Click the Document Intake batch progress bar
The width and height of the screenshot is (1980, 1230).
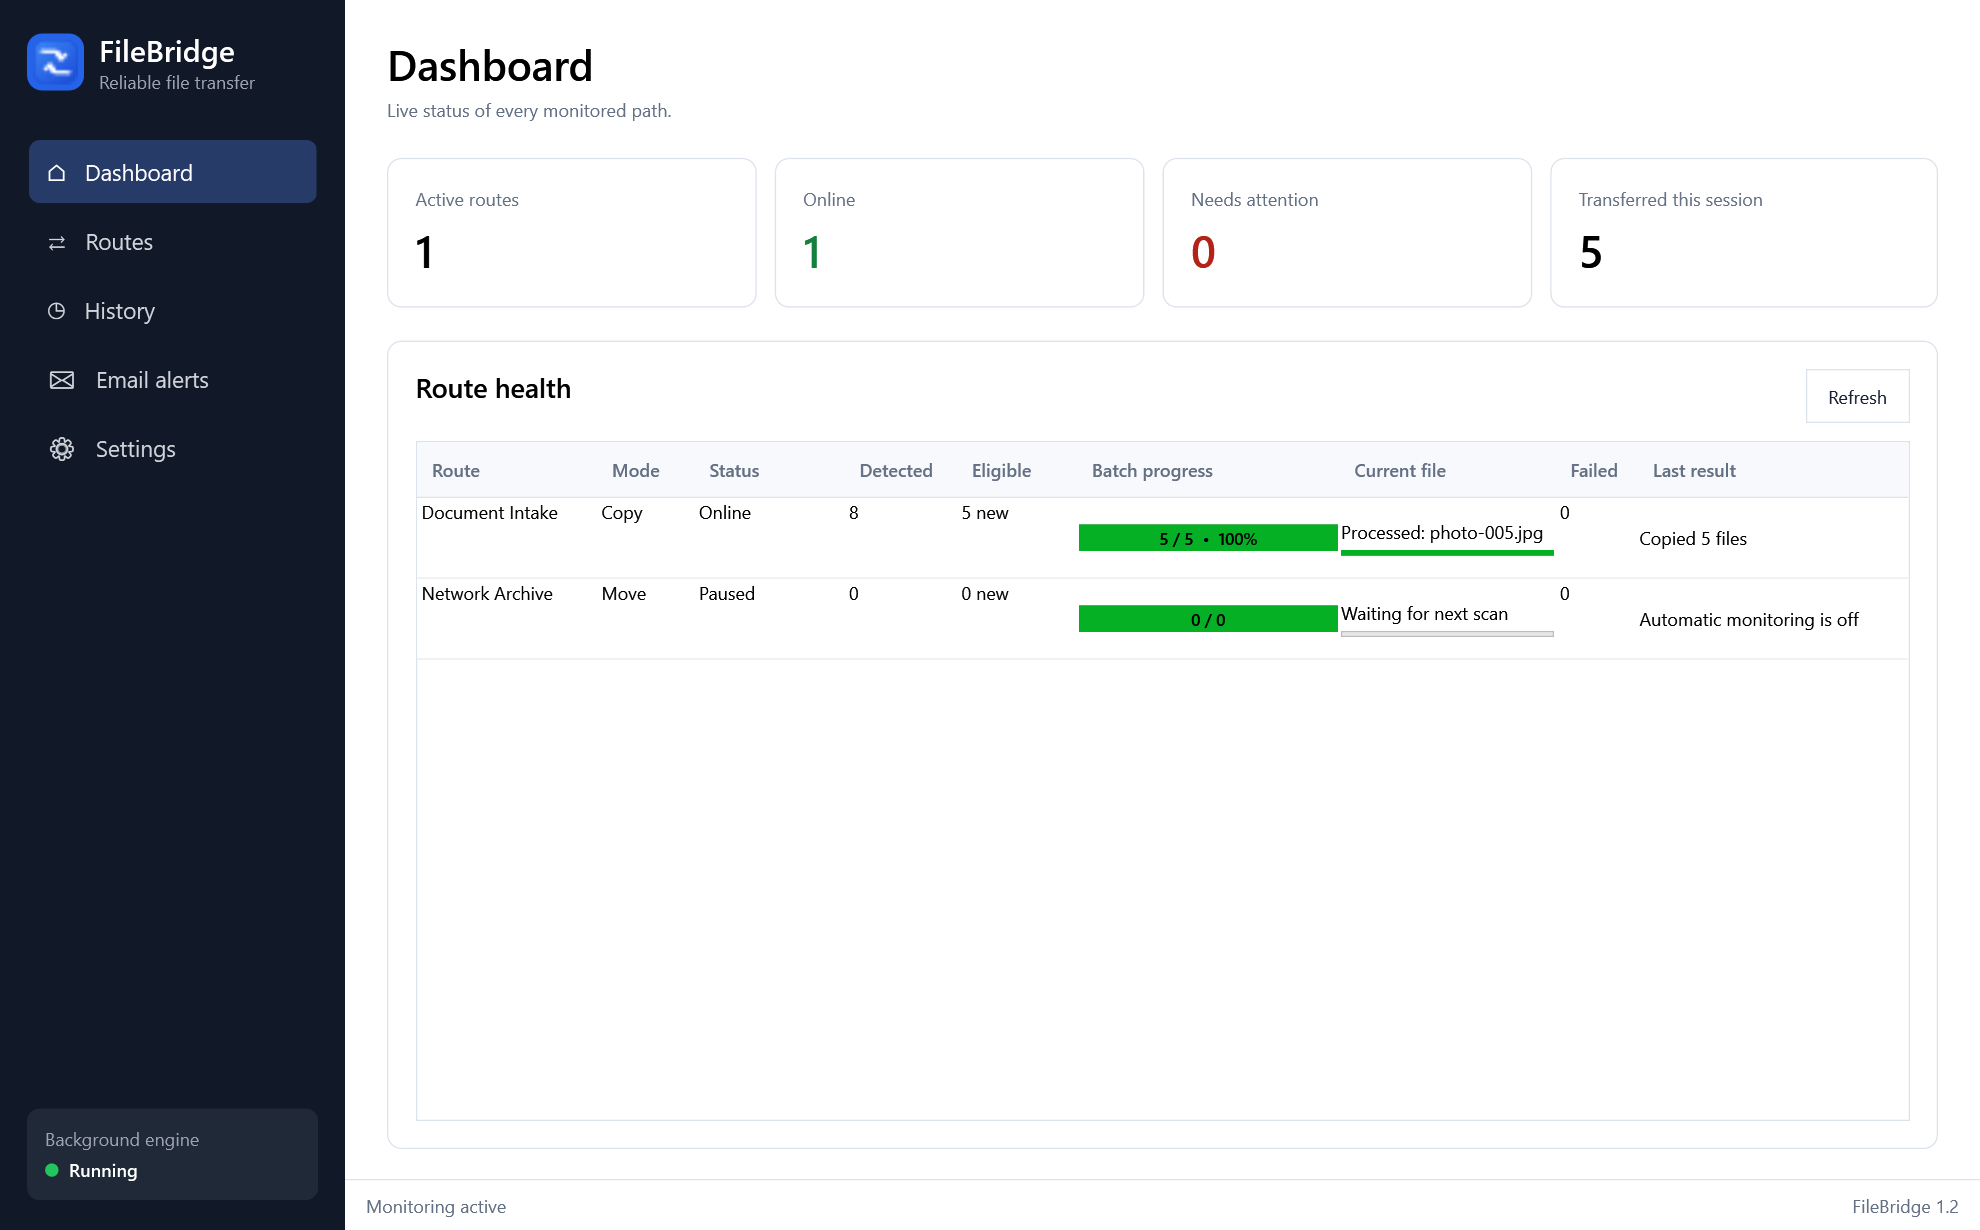point(1208,538)
